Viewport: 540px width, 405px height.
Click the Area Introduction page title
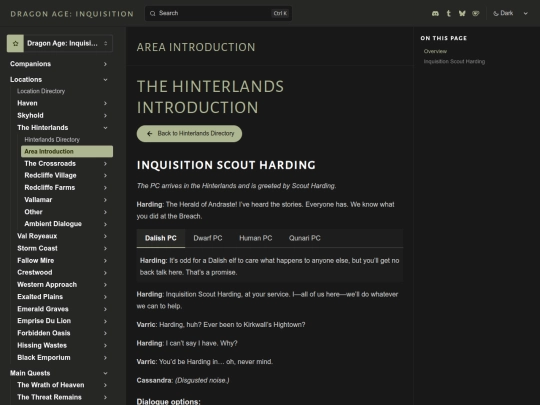pyautogui.click(x=196, y=47)
